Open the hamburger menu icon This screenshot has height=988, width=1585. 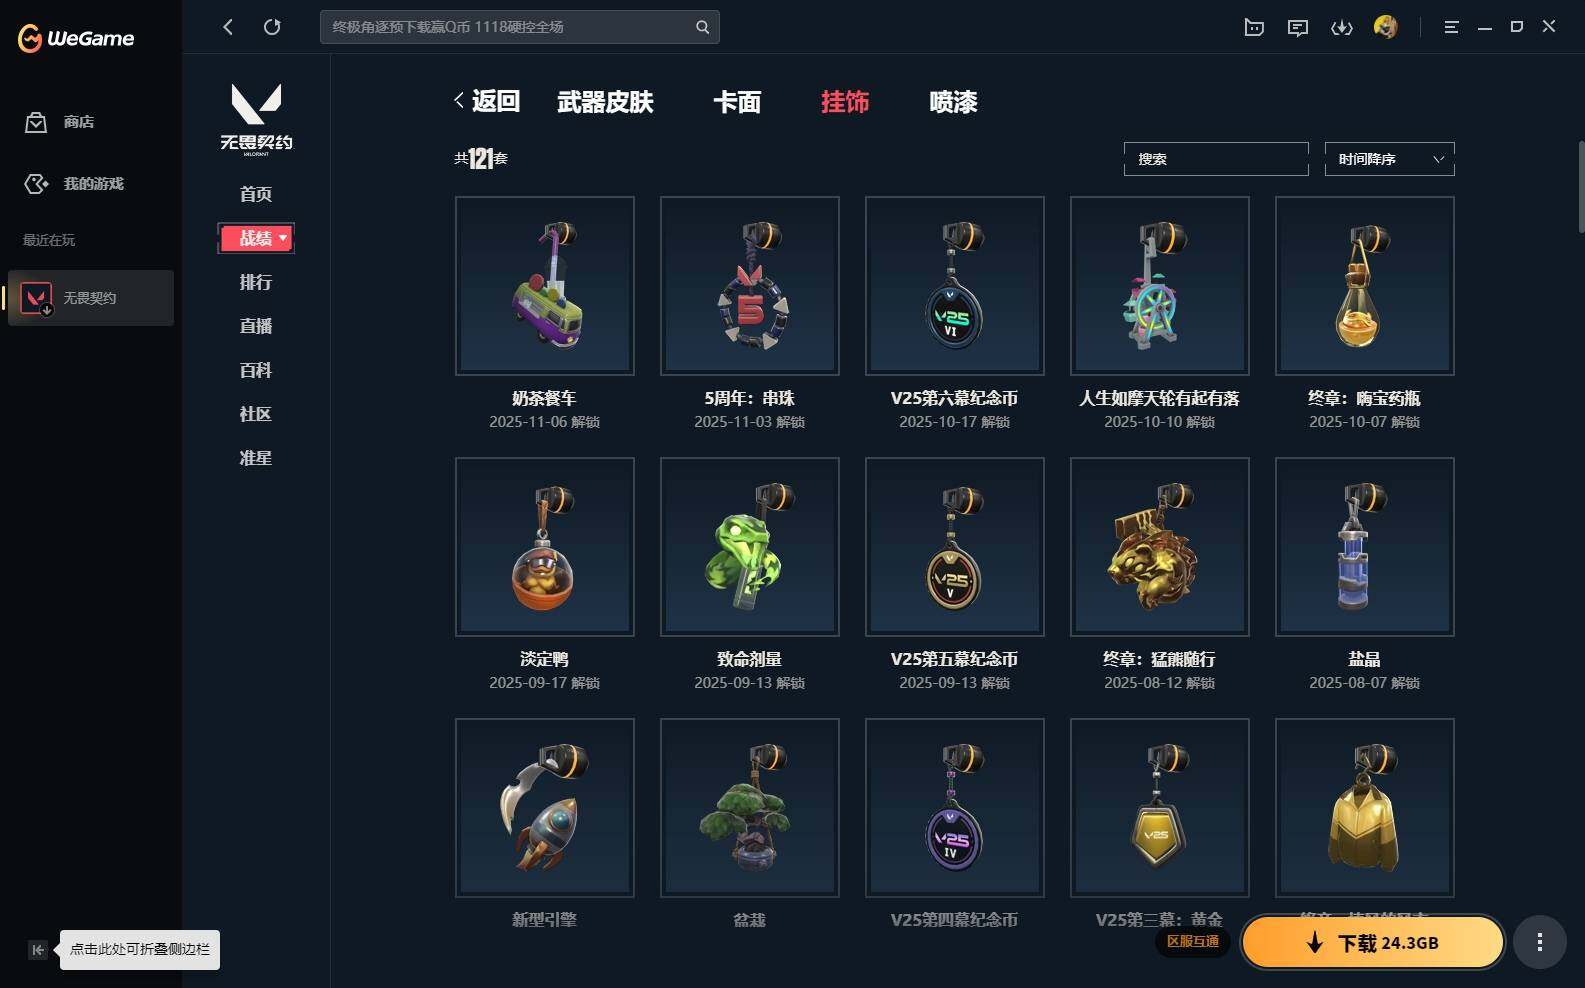pyautogui.click(x=1451, y=27)
